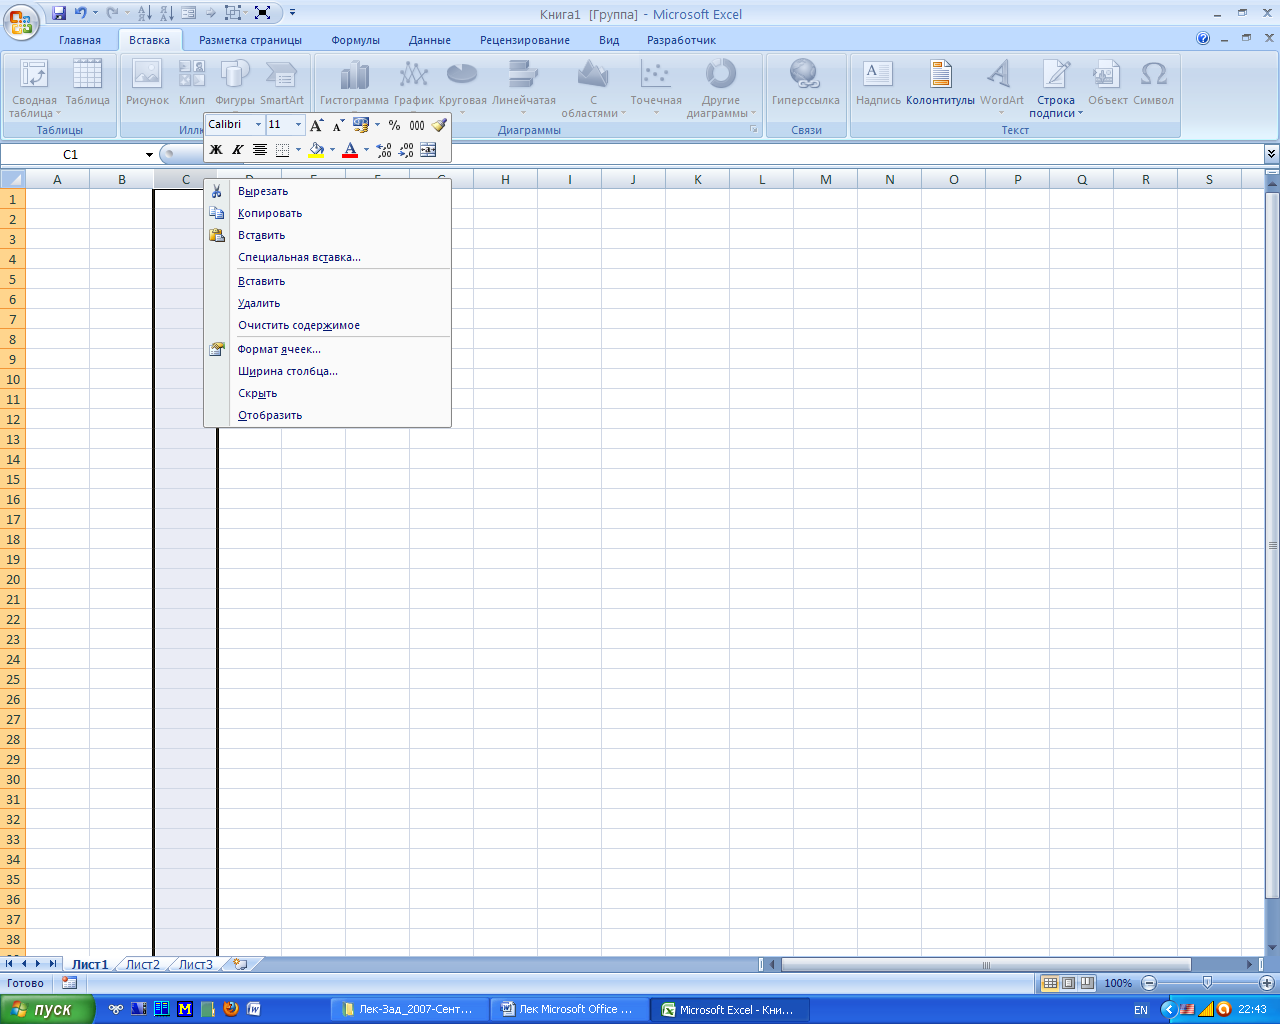Screen dimensions: 1280x1024
Task: Switch to Page Break Preview in status bar
Action: [1087, 983]
